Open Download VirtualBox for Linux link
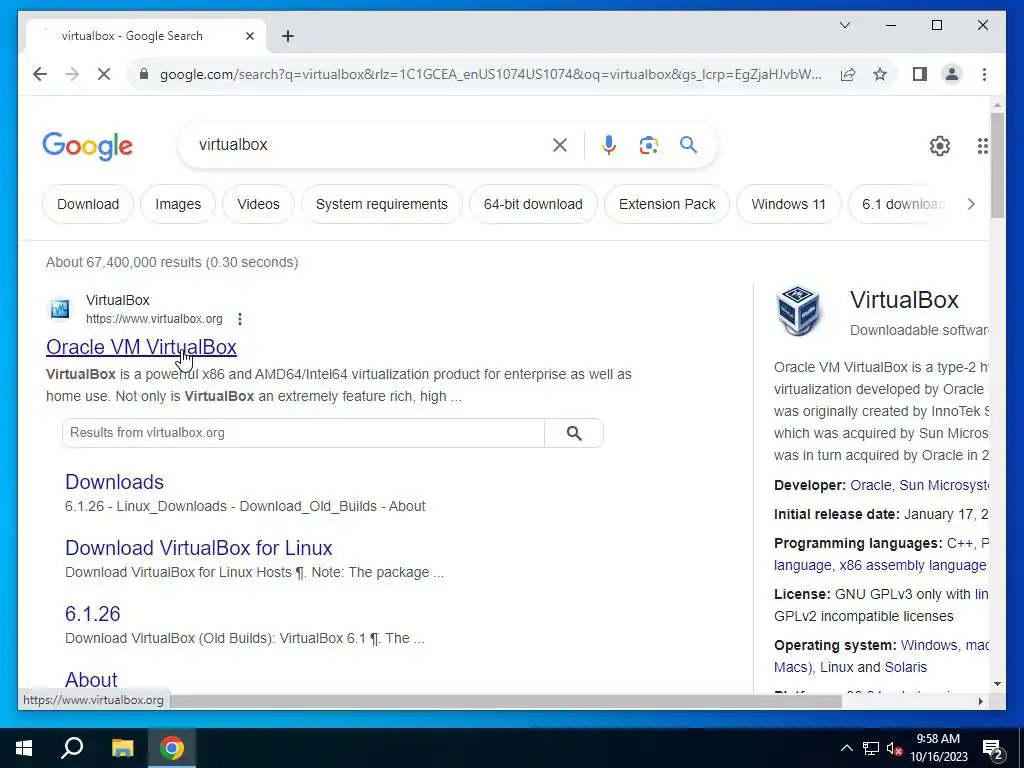 (x=199, y=548)
